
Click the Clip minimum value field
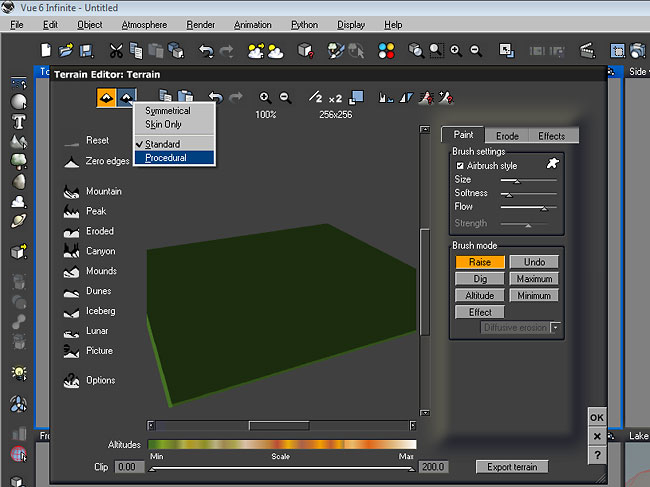(130, 467)
